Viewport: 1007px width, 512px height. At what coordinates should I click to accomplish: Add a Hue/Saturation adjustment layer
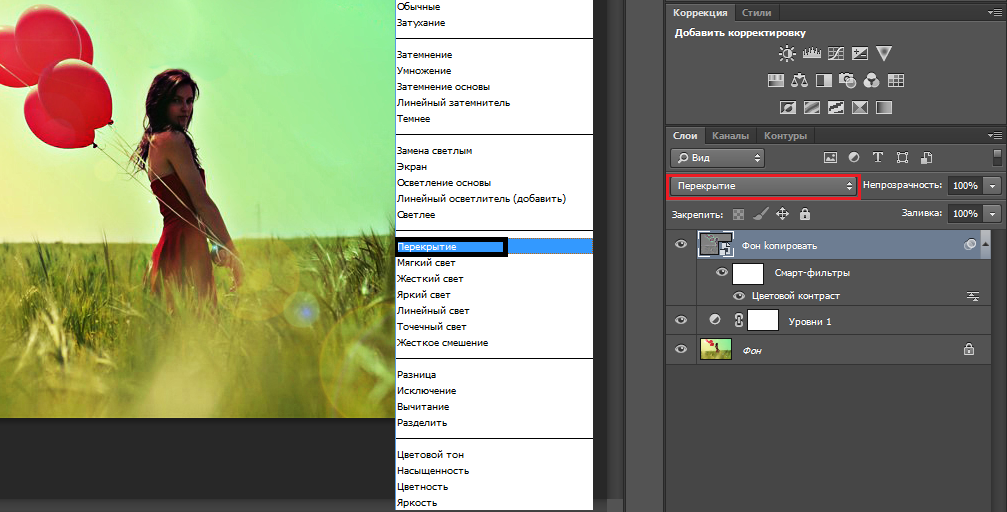776,80
